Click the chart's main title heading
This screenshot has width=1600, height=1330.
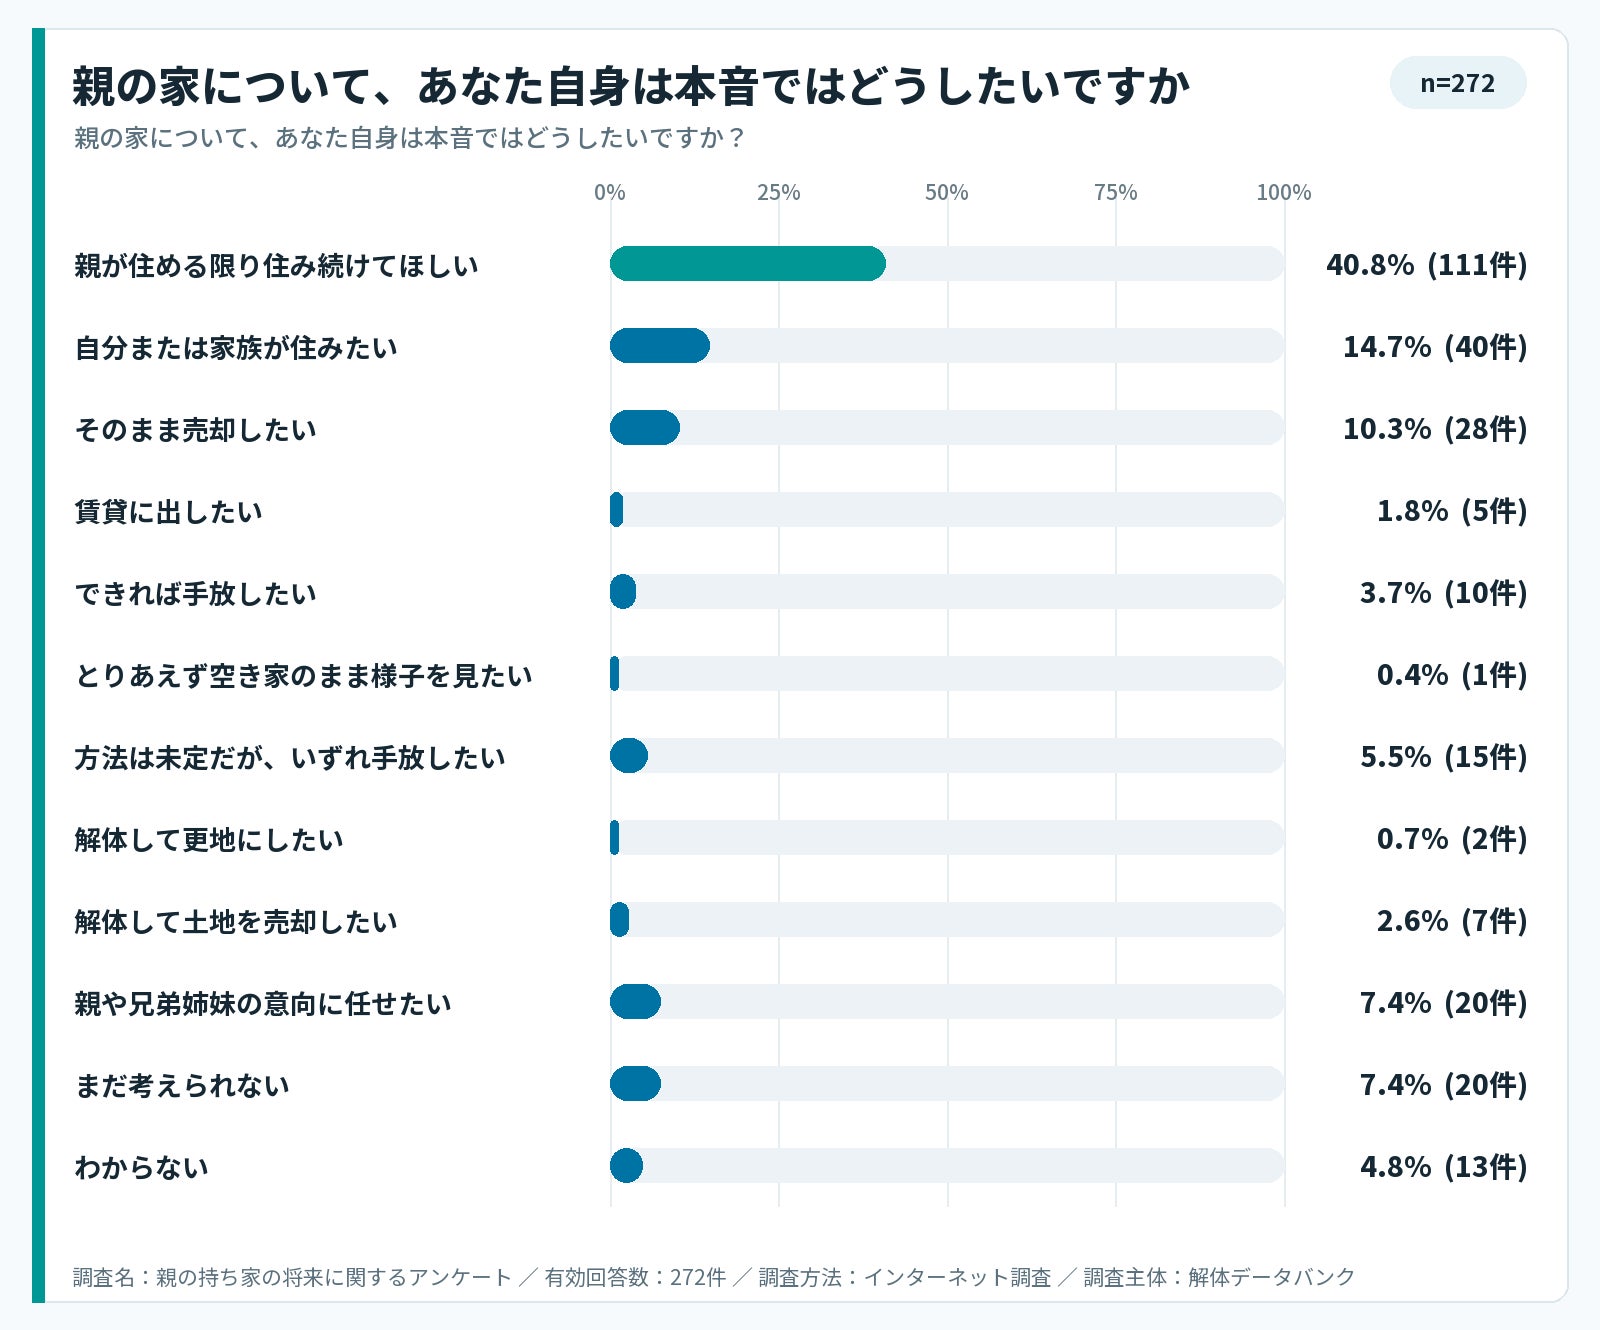(x=632, y=86)
